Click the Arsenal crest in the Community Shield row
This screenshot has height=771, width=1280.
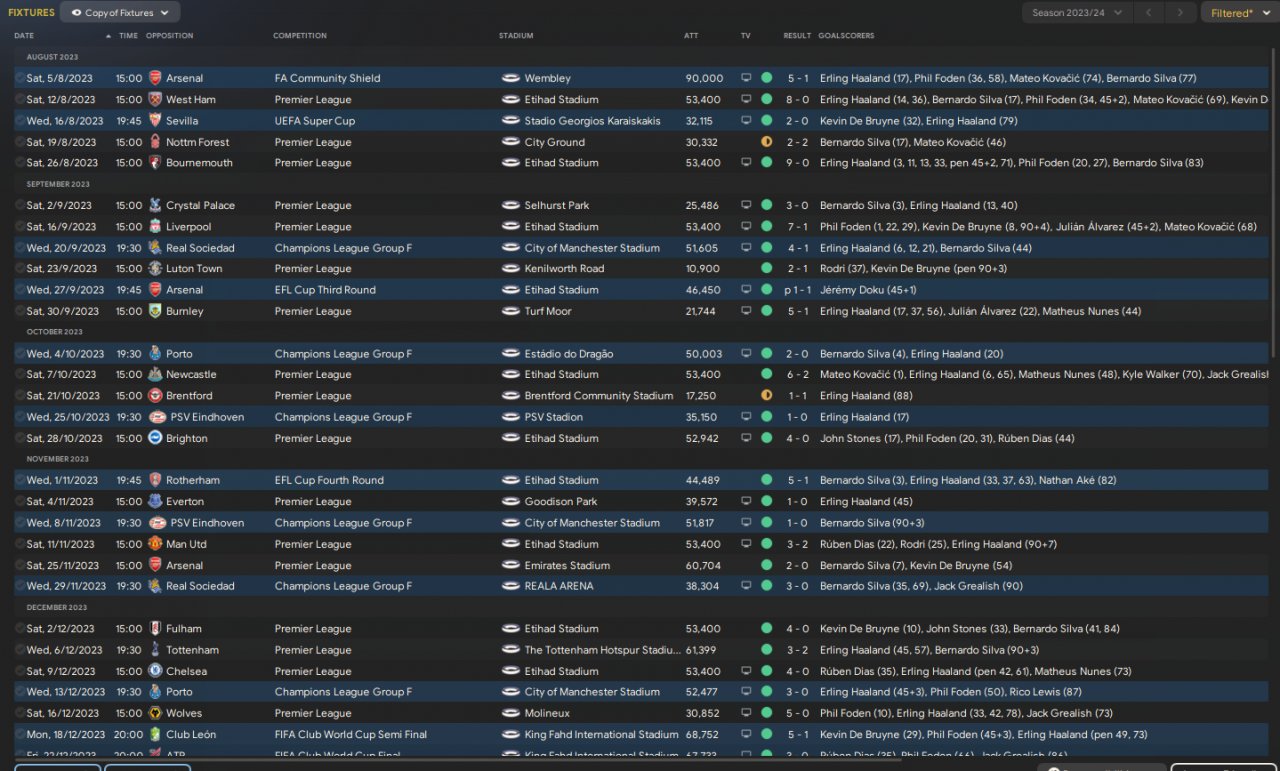coord(155,78)
